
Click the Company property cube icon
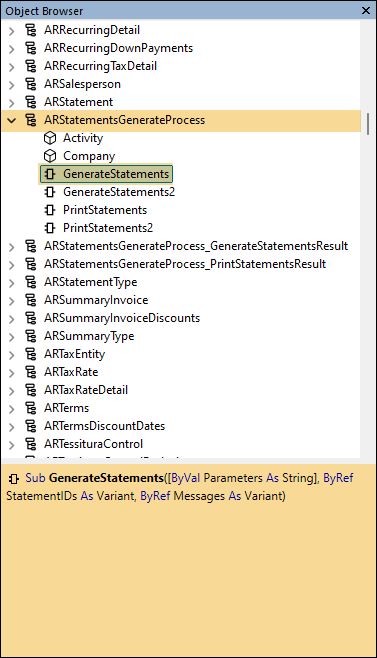(x=50, y=156)
